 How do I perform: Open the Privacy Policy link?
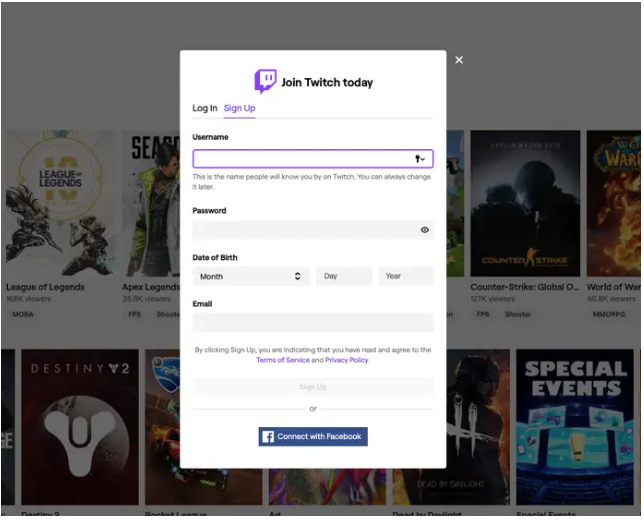click(x=347, y=360)
